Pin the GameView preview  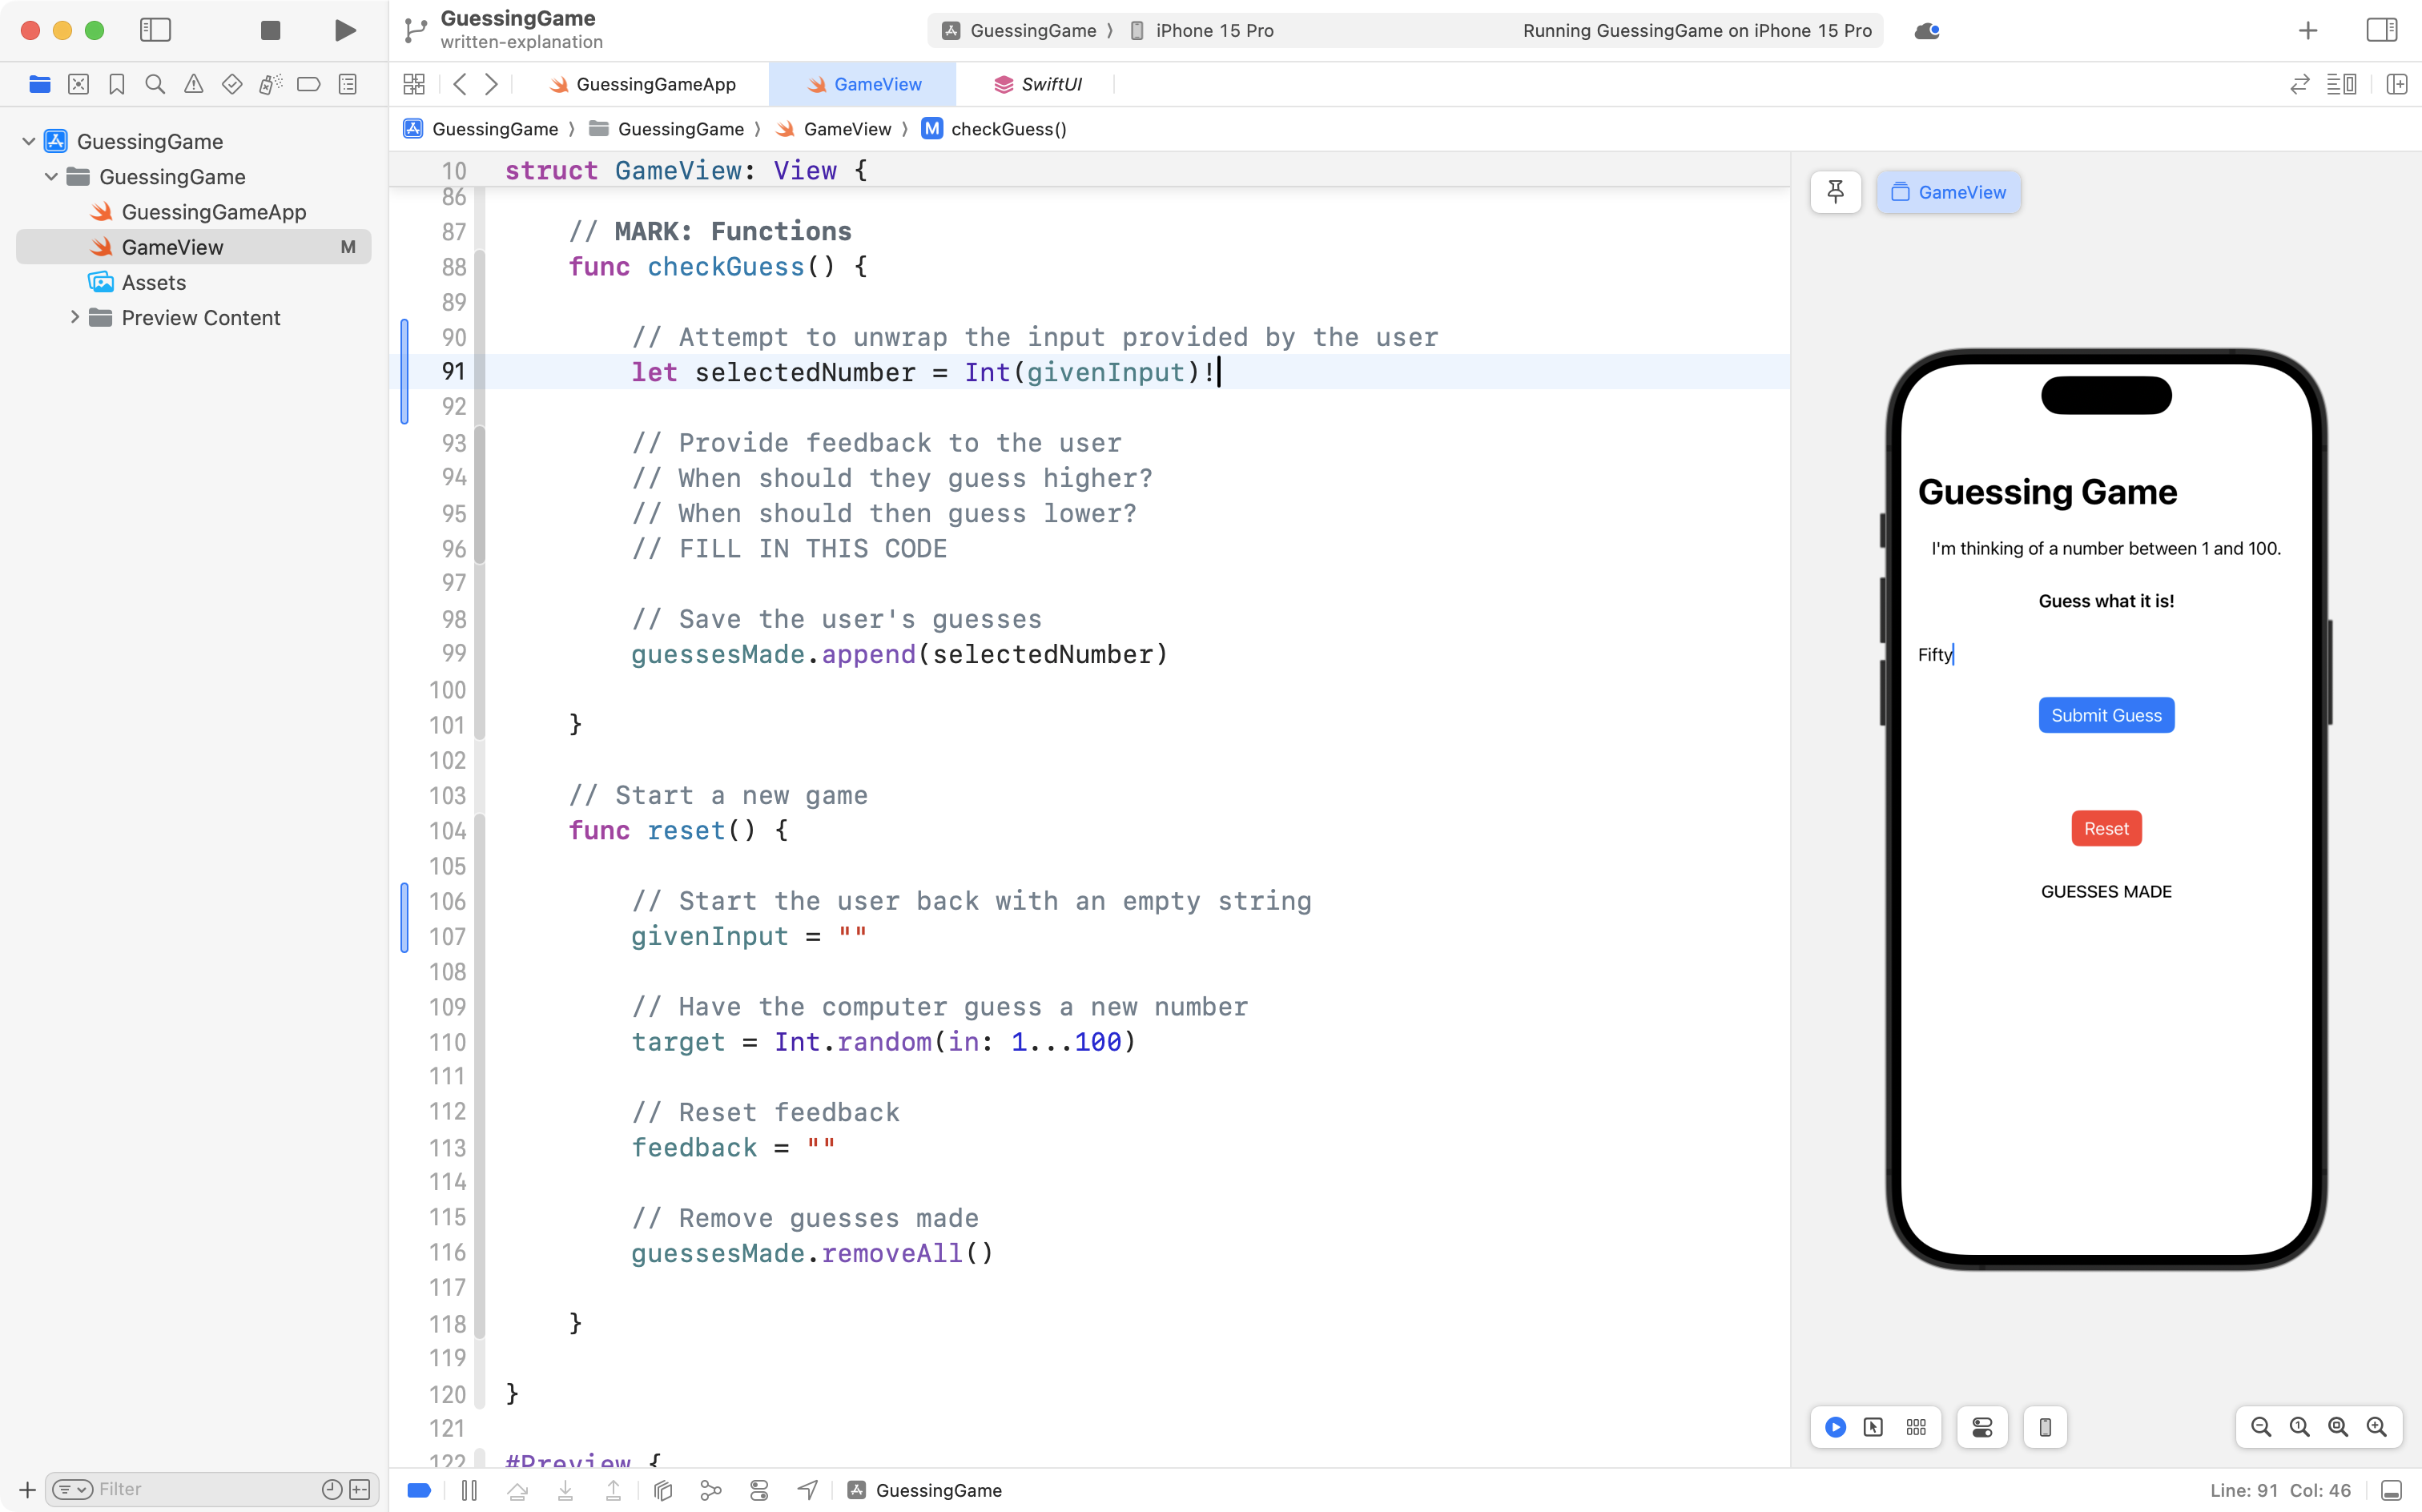click(x=1836, y=191)
